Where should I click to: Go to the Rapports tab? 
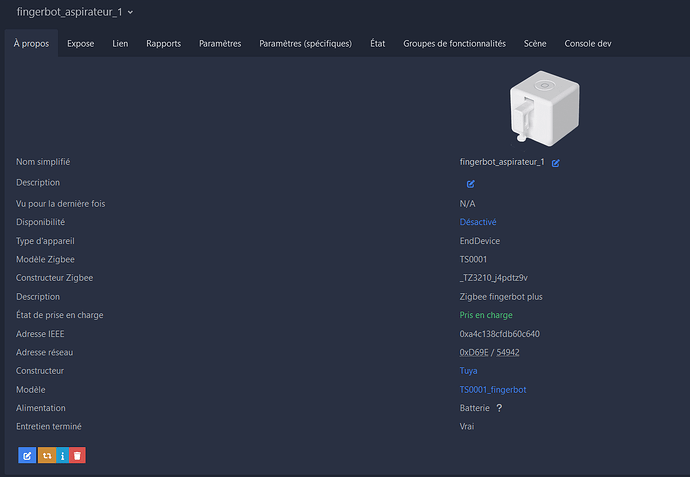click(x=163, y=43)
